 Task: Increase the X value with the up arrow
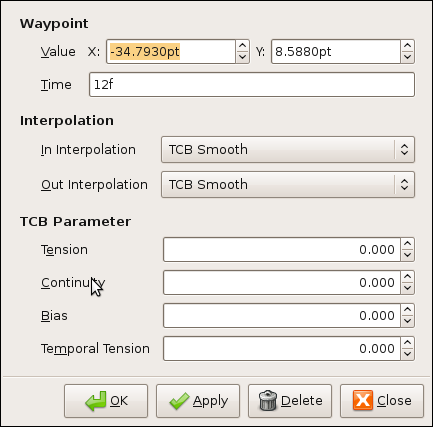coord(243,46)
